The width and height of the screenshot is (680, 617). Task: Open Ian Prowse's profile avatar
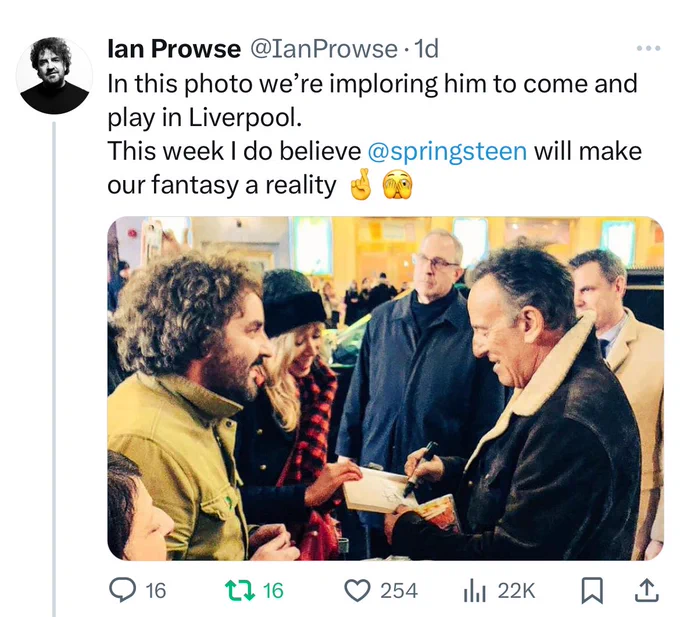point(54,75)
